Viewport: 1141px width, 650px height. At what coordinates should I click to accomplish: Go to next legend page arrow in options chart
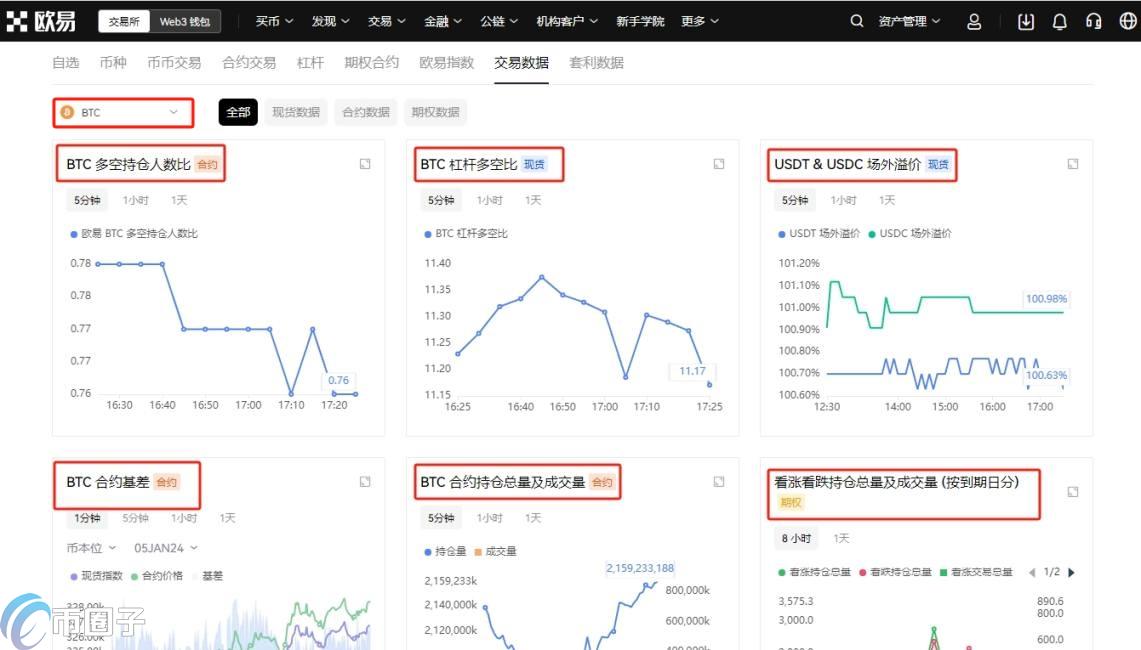pyautogui.click(x=1072, y=572)
